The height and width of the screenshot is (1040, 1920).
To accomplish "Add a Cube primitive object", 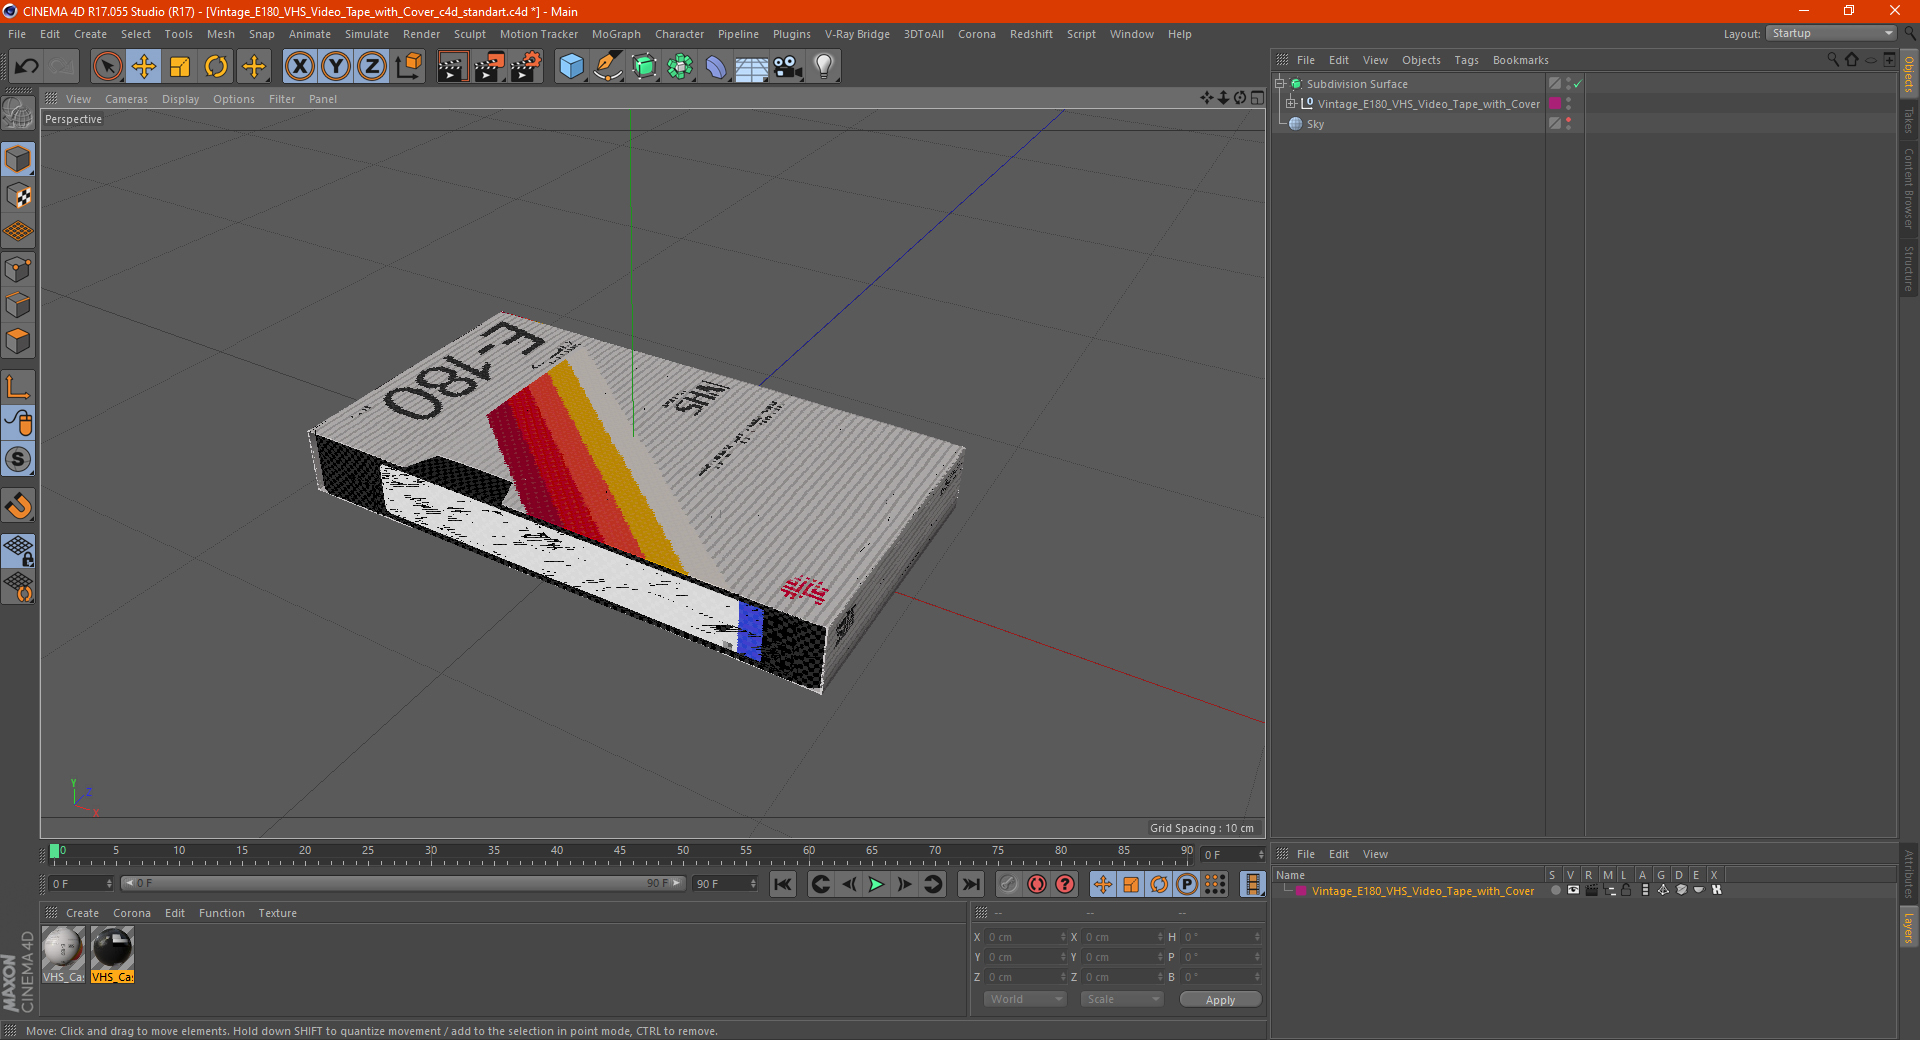I will [571, 67].
